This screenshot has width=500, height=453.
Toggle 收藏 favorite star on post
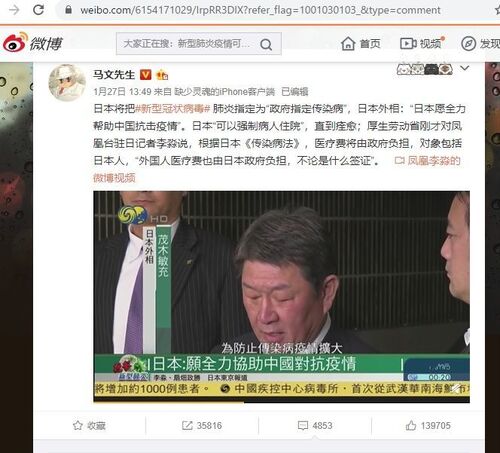tap(77, 425)
